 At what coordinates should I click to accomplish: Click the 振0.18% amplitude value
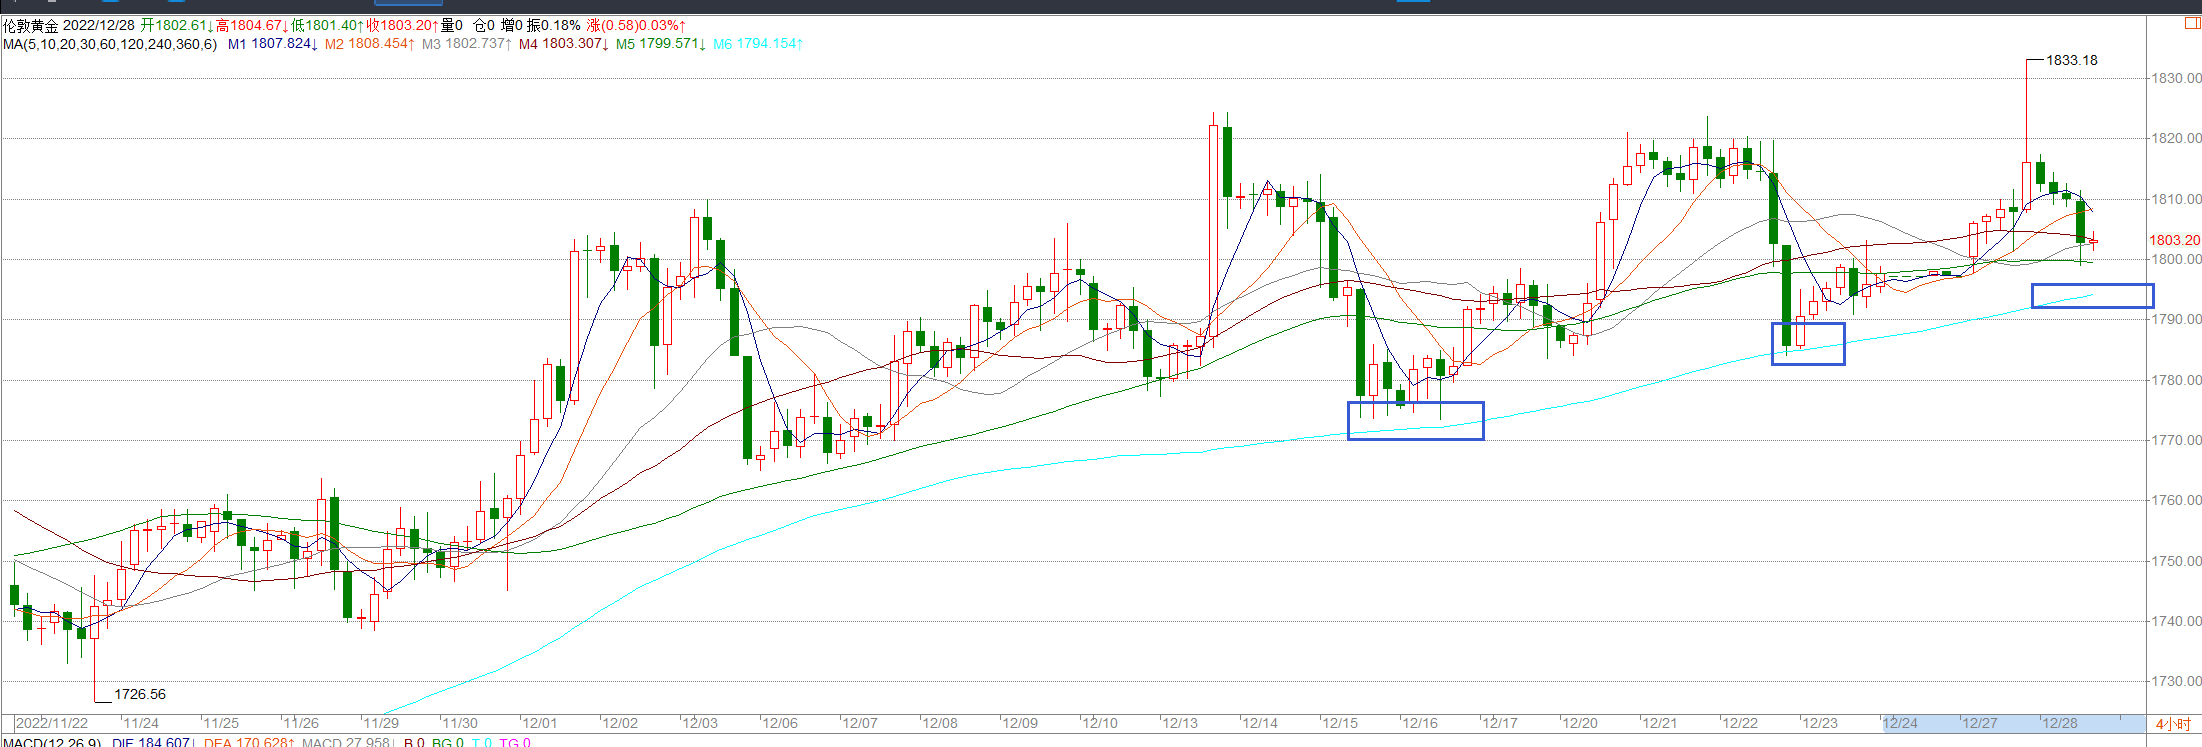coord(555,25)
